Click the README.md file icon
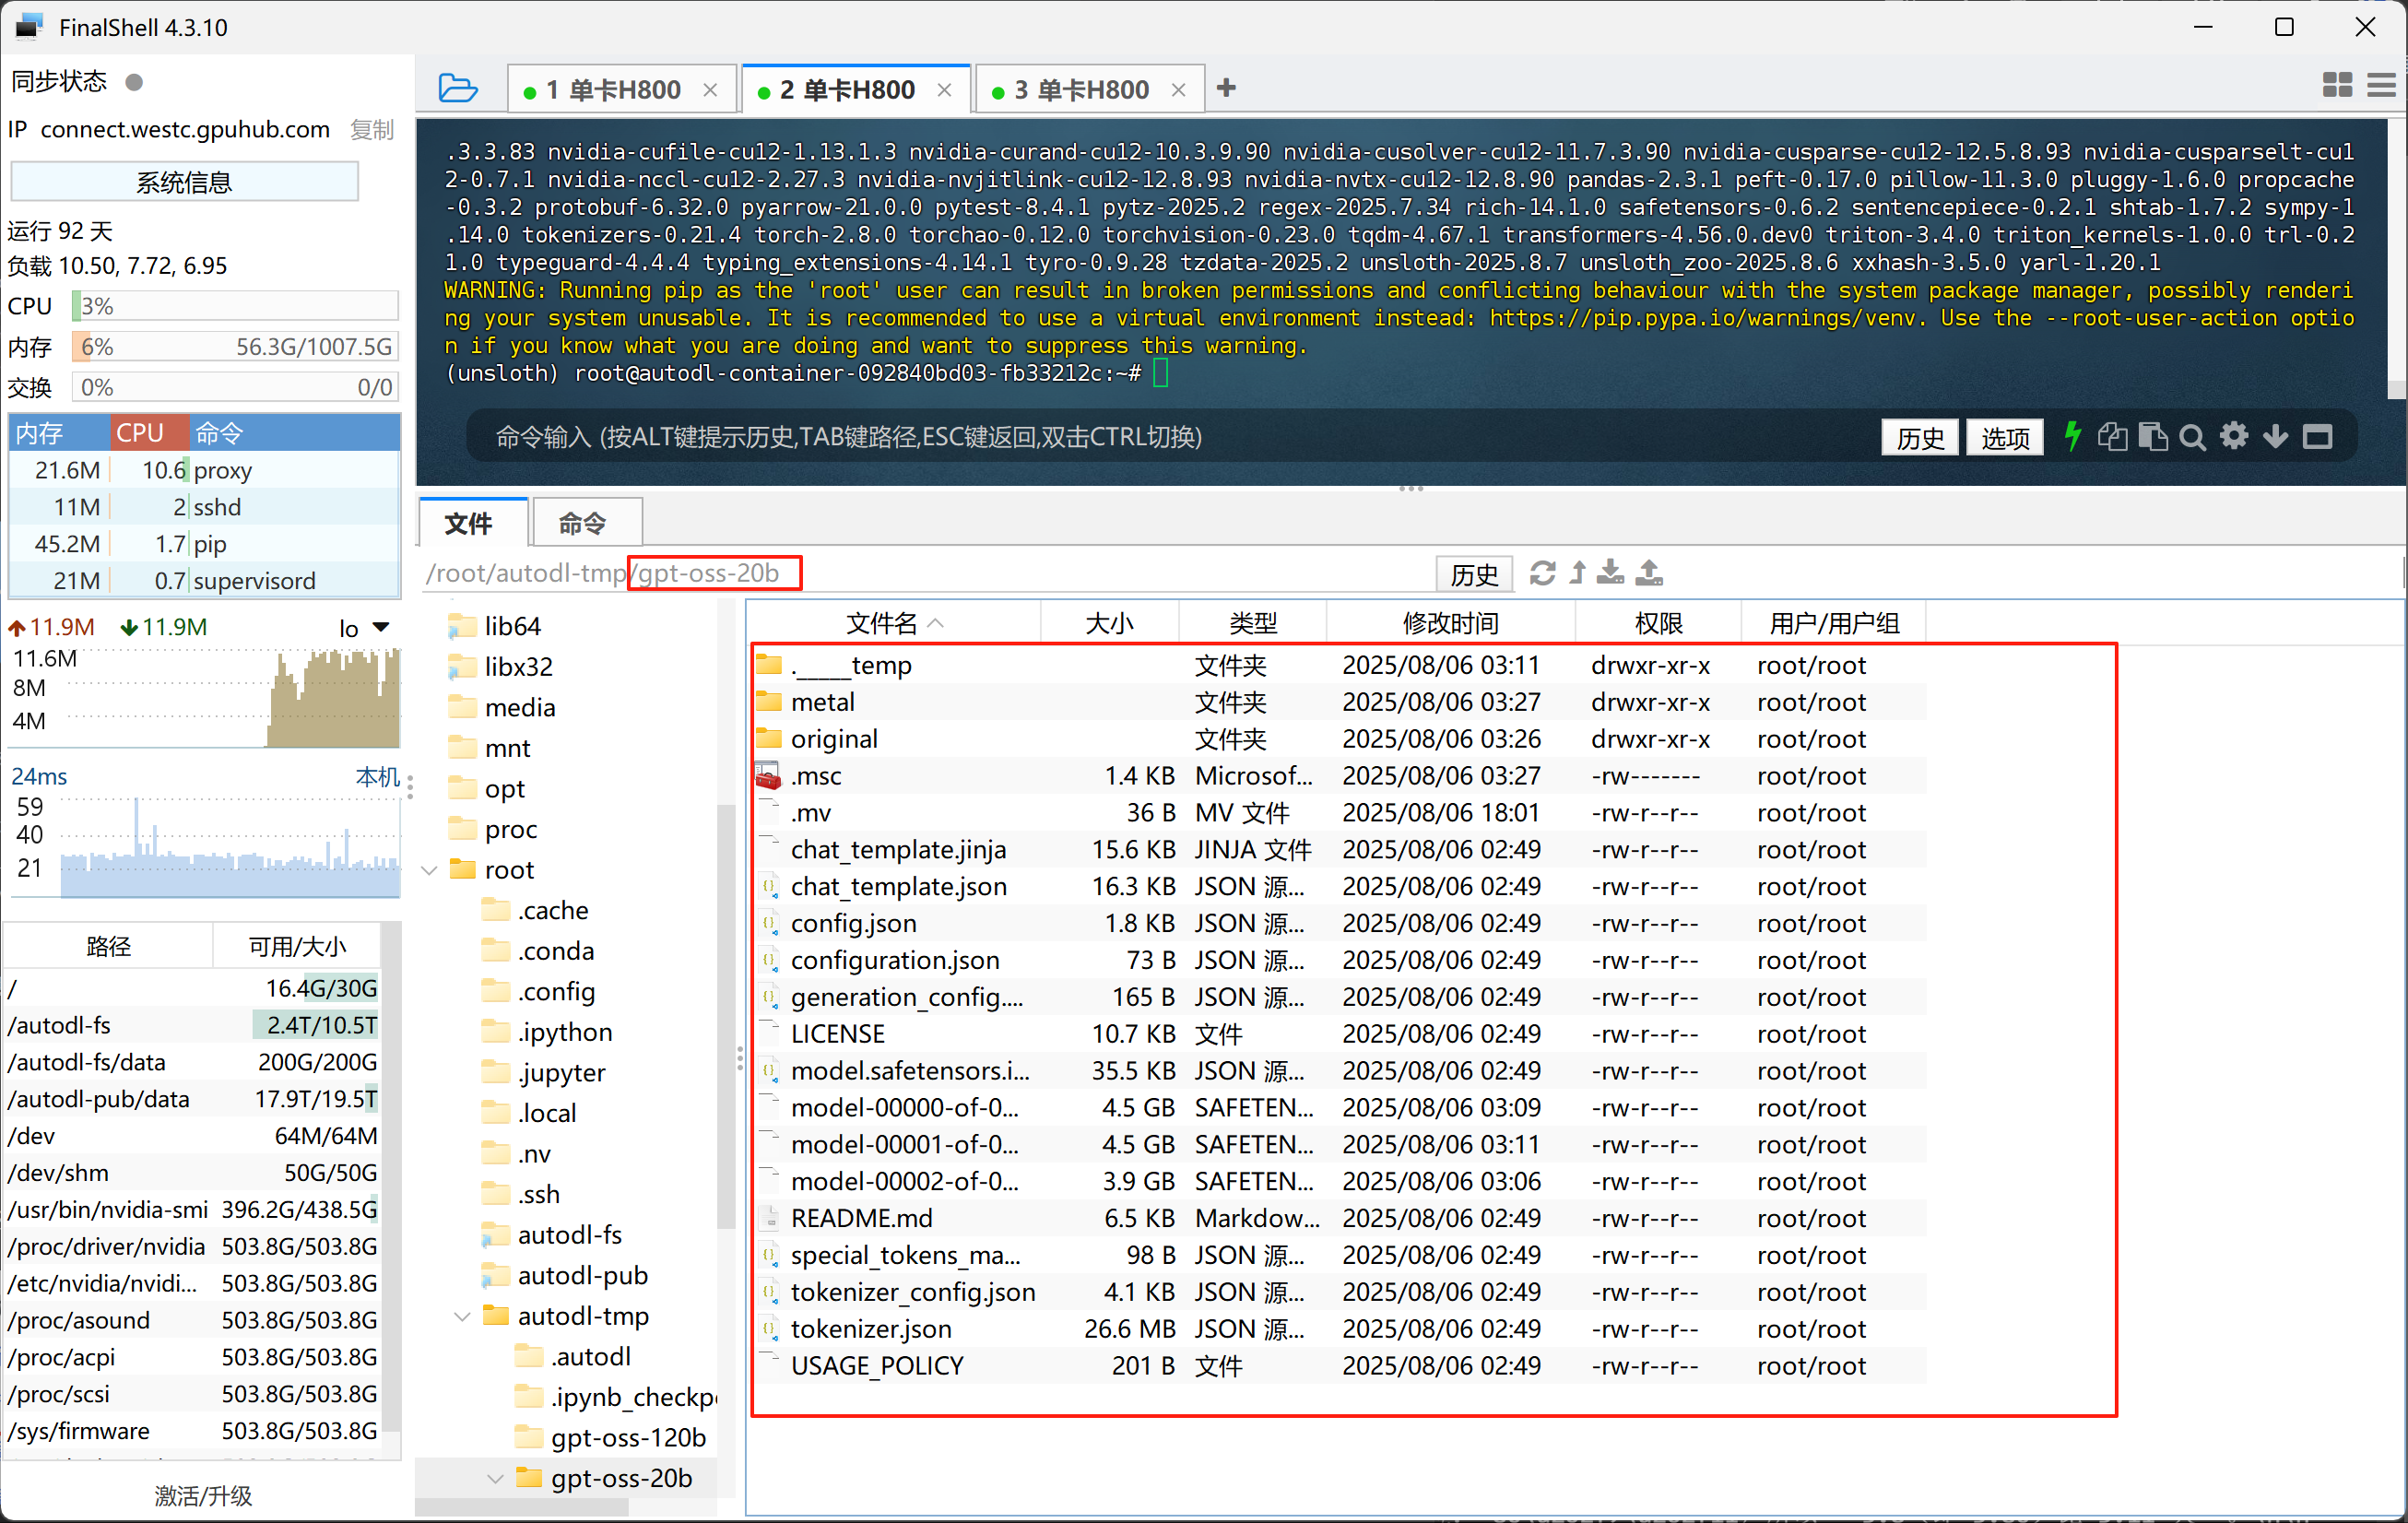Viewport: 2408px width, 1523px height. (x=769, y=1218)
